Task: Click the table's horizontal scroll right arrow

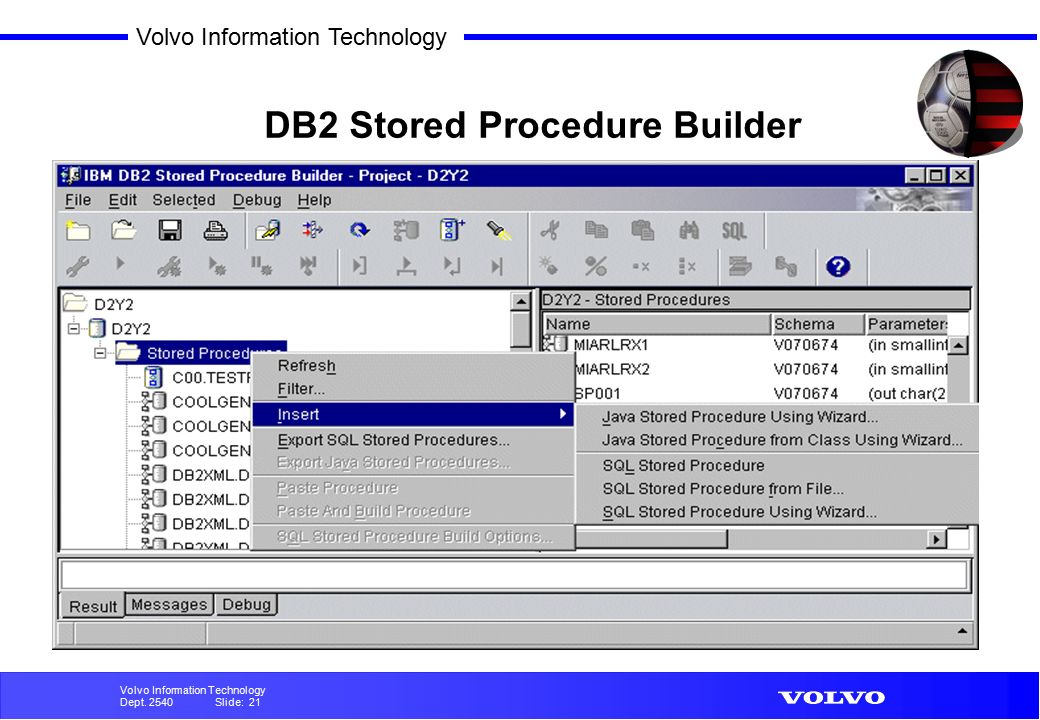Action: 936,539
